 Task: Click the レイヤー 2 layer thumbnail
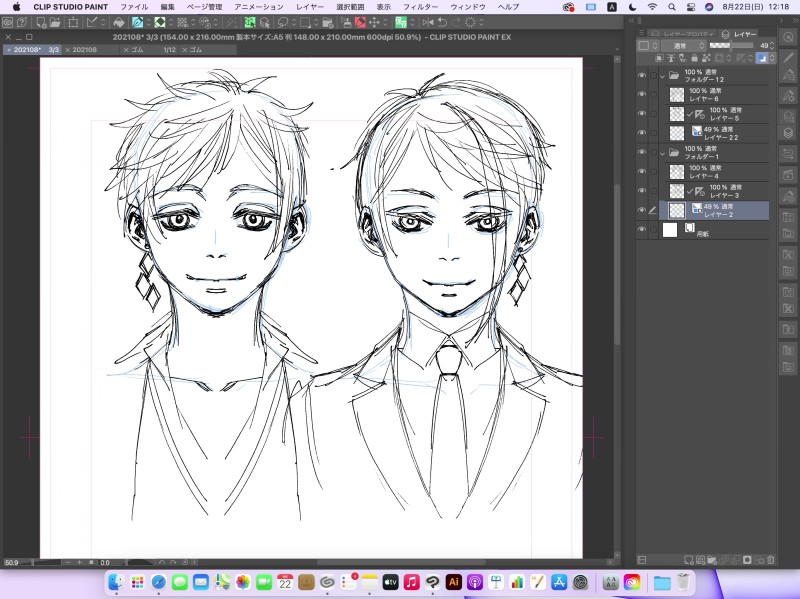(677, 210)
